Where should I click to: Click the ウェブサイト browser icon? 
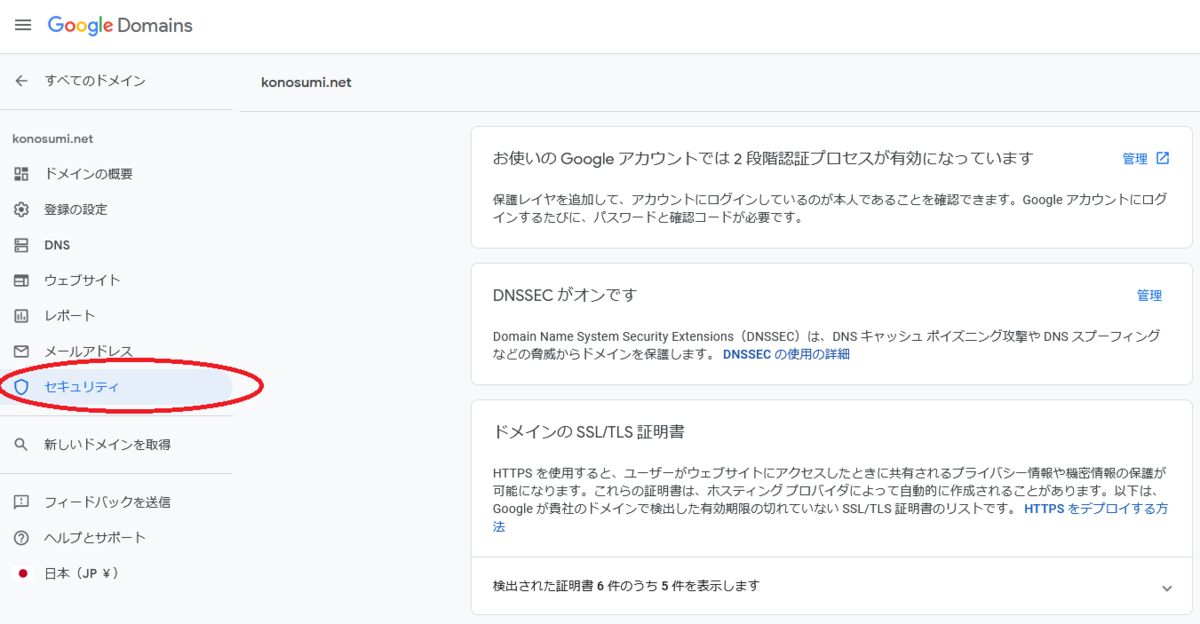click(x=22, y=280)
